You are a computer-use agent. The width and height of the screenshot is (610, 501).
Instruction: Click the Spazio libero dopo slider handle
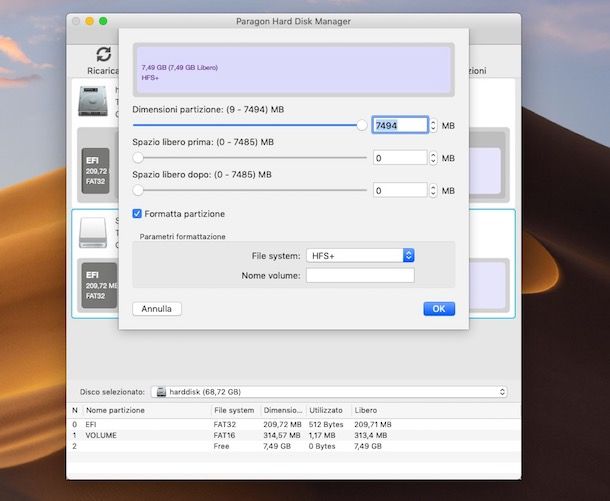point(138,190)
